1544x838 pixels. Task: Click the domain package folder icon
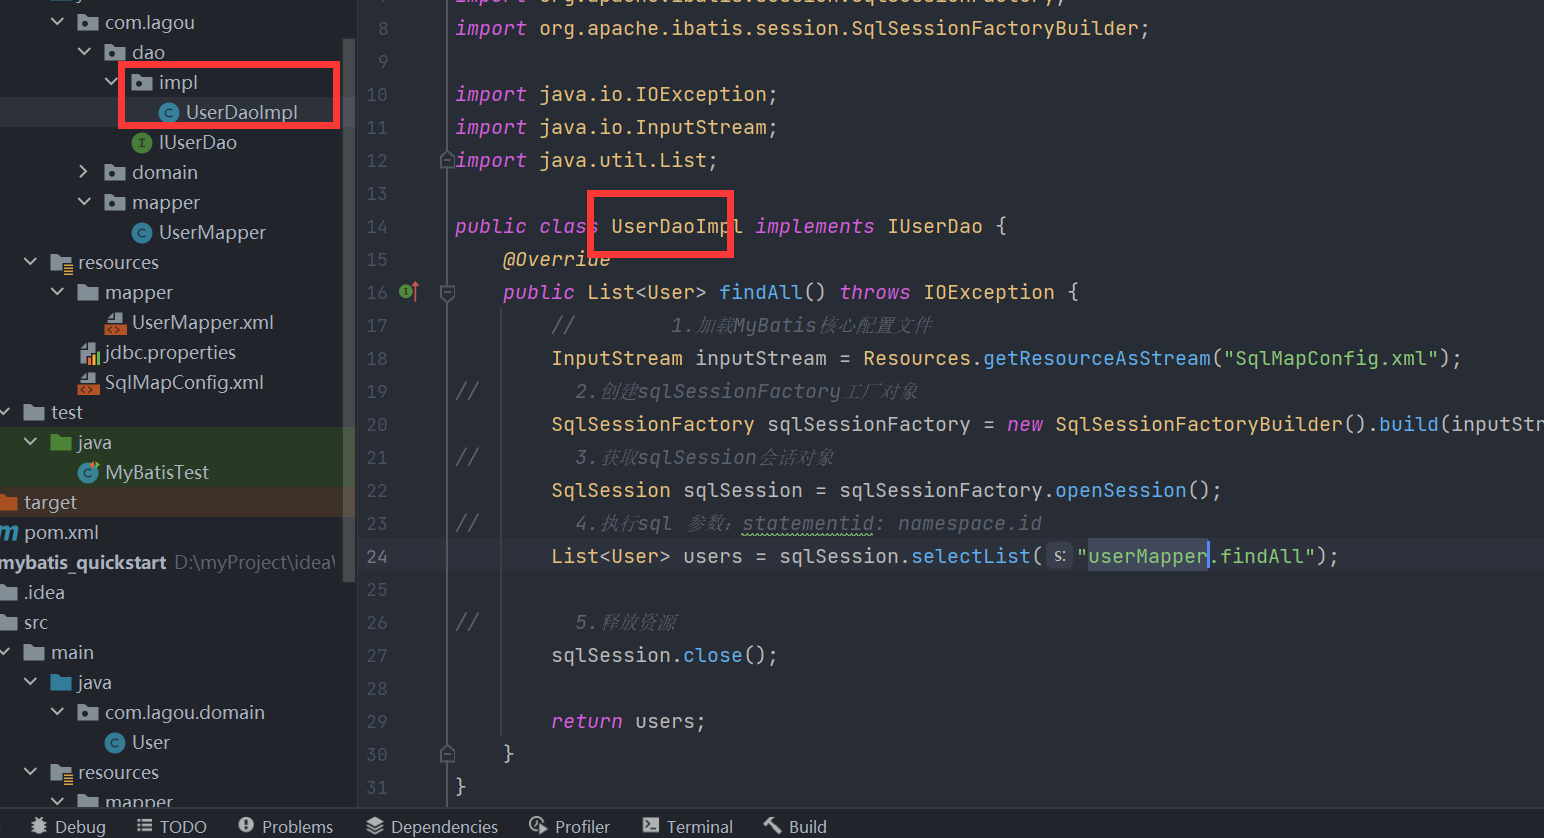click(x=115, y=173)
